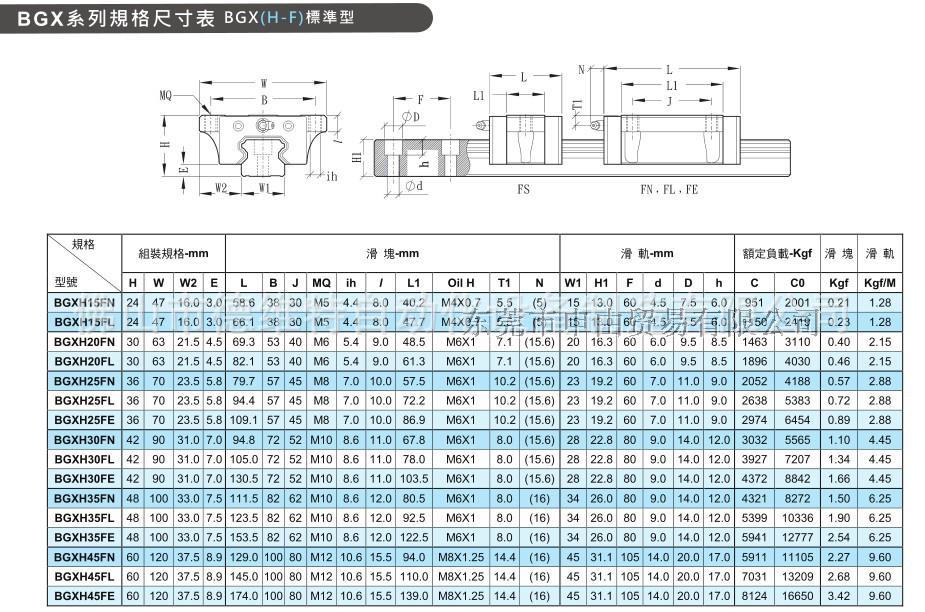This screenshot has height=612, width=925.
Task: Select the BGXH15FL model name cell
Action: pos(84,322)
